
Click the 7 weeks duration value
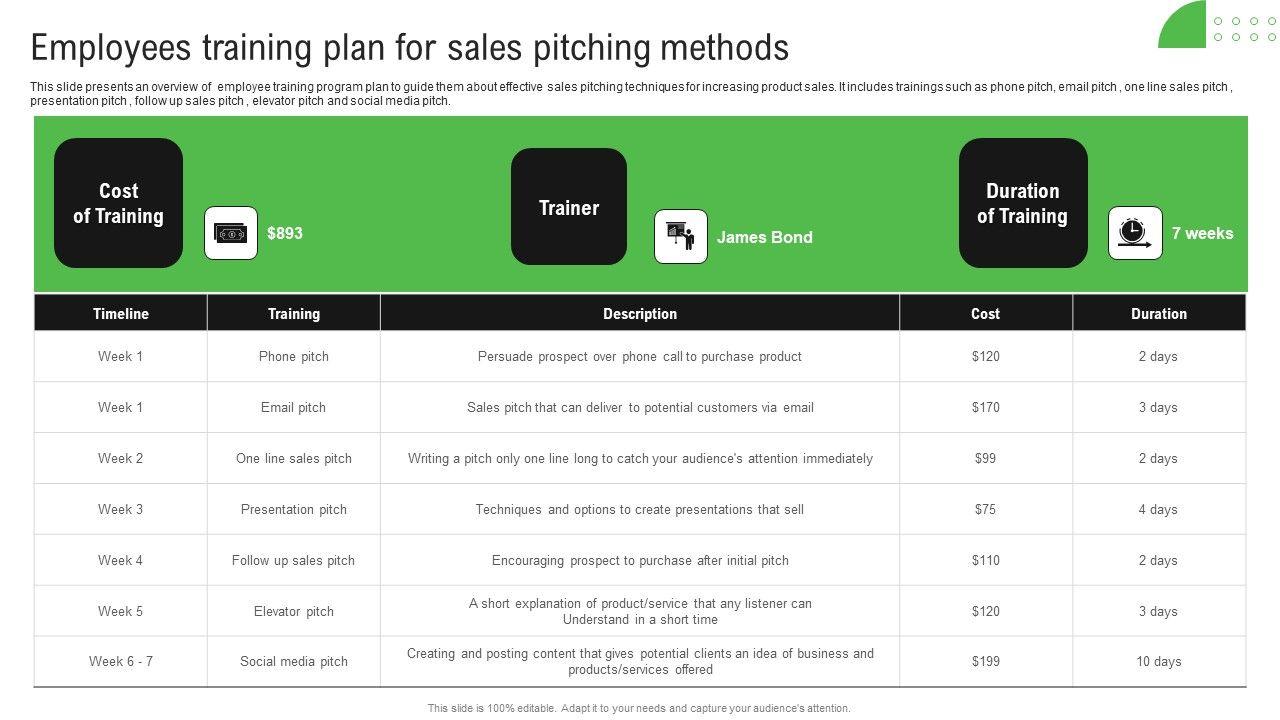coord(1202,233)
